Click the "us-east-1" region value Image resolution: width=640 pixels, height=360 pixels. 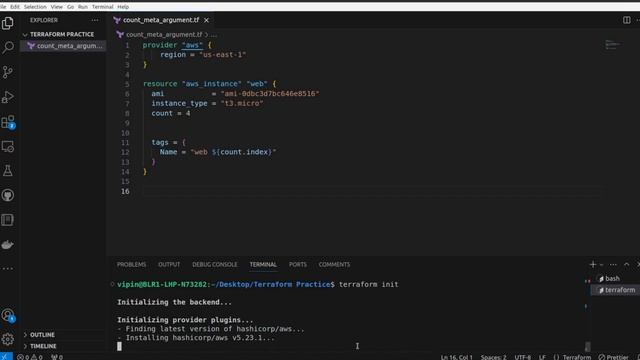222,55
